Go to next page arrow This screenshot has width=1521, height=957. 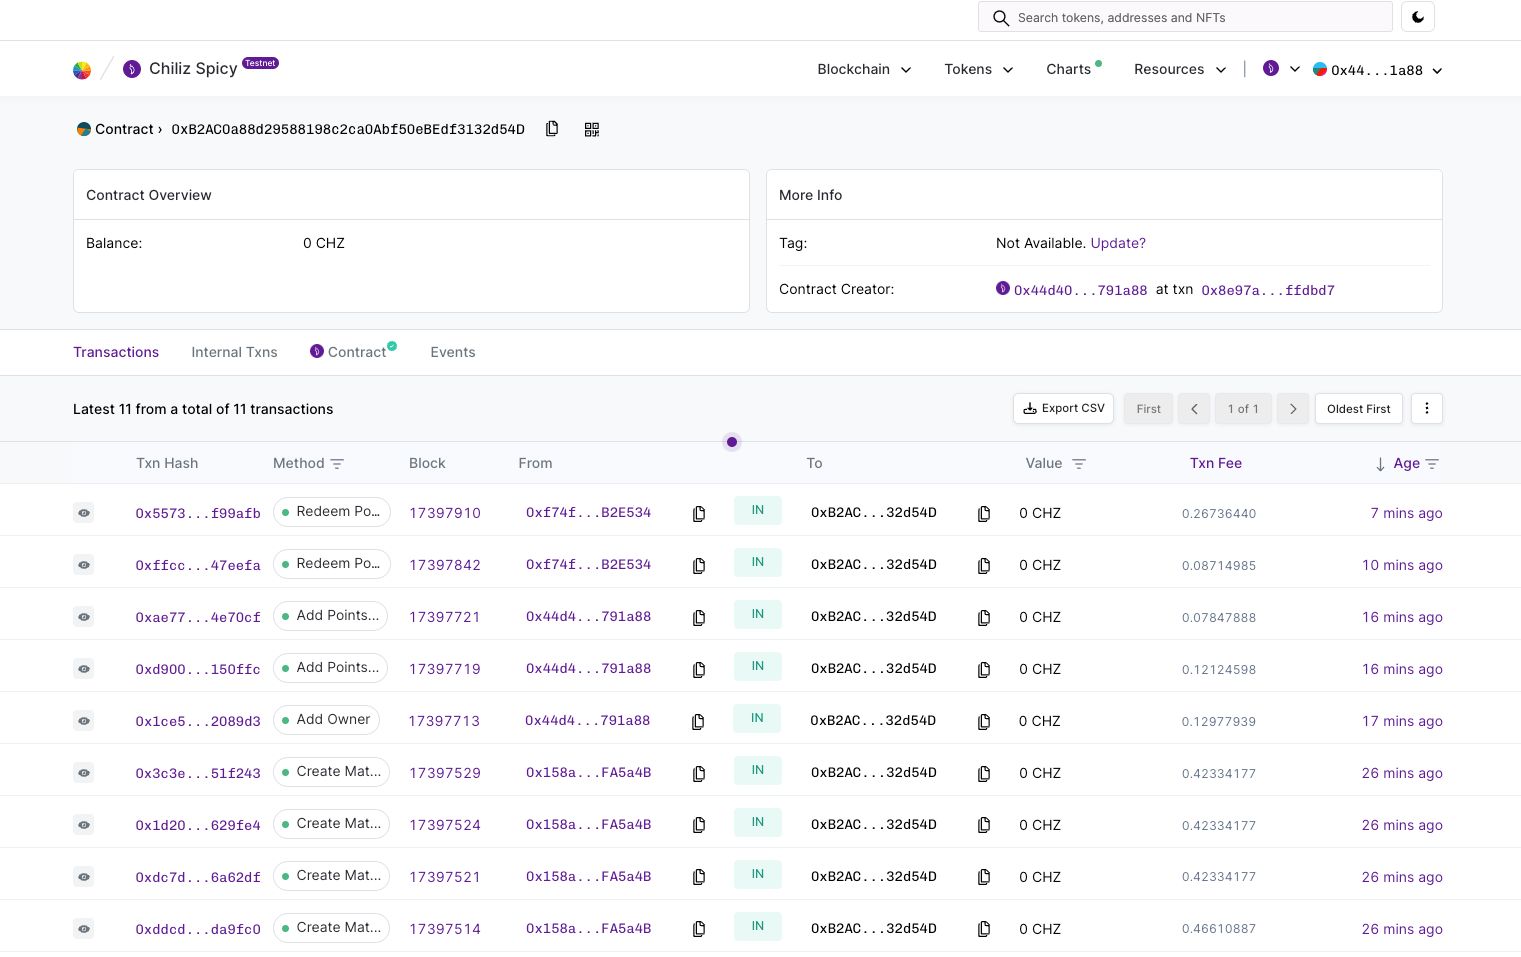[x=1293, y=408]
